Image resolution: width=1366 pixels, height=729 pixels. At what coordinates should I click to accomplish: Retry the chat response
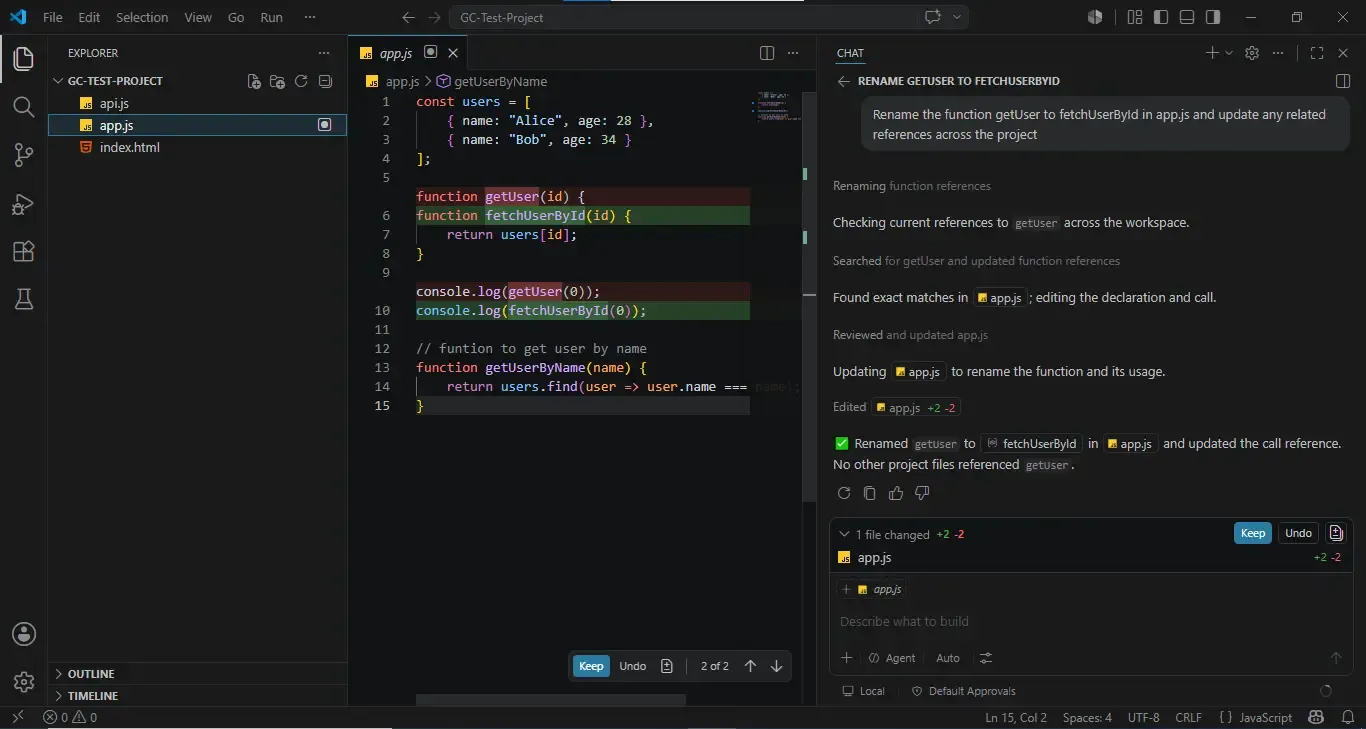[844, 493]
